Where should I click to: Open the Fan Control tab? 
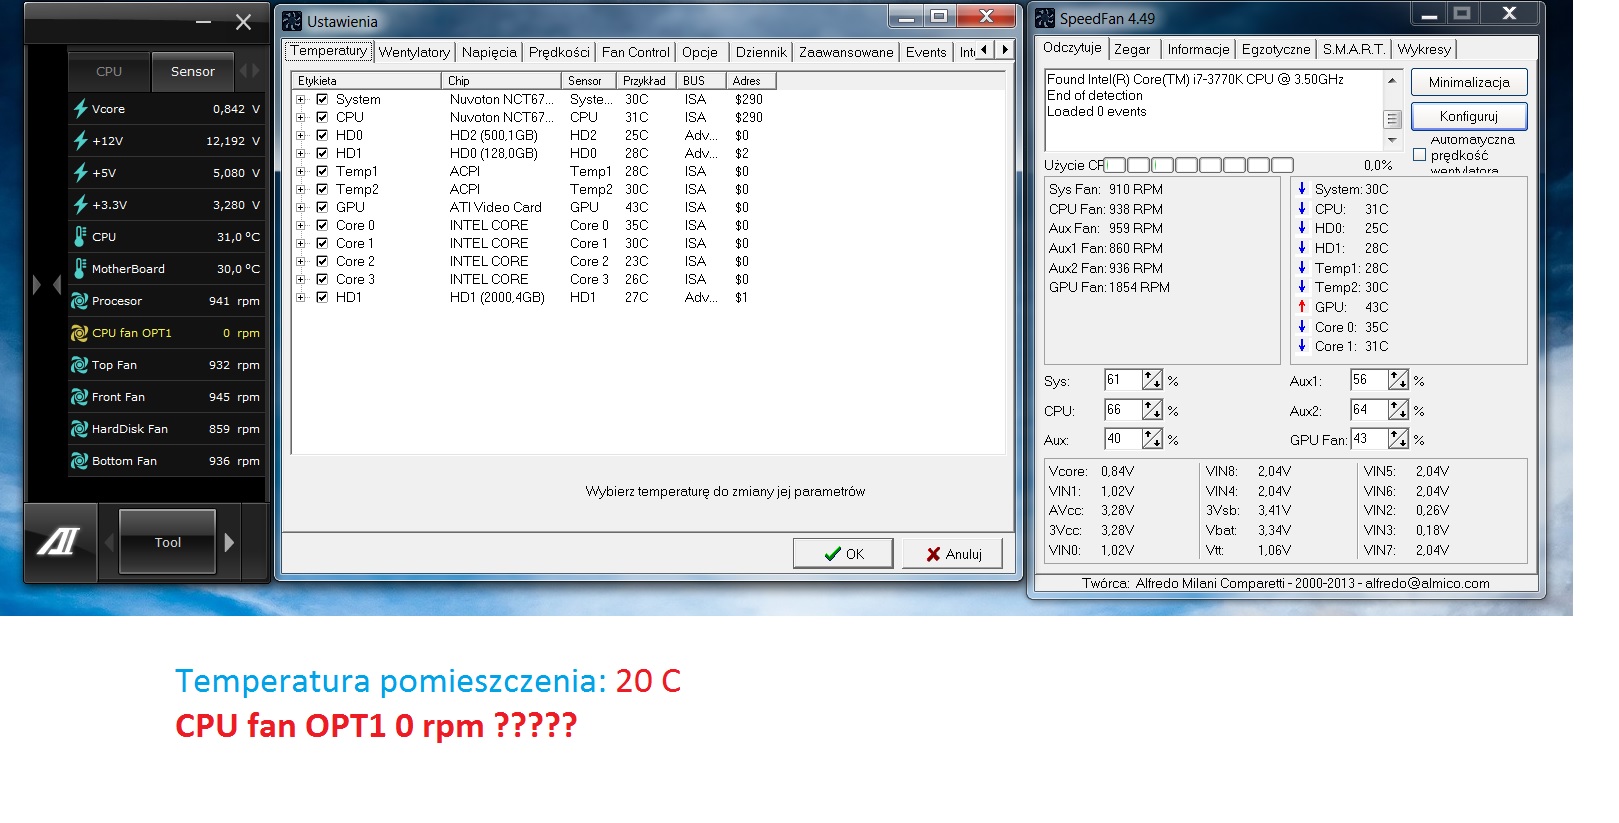[636, 52]
